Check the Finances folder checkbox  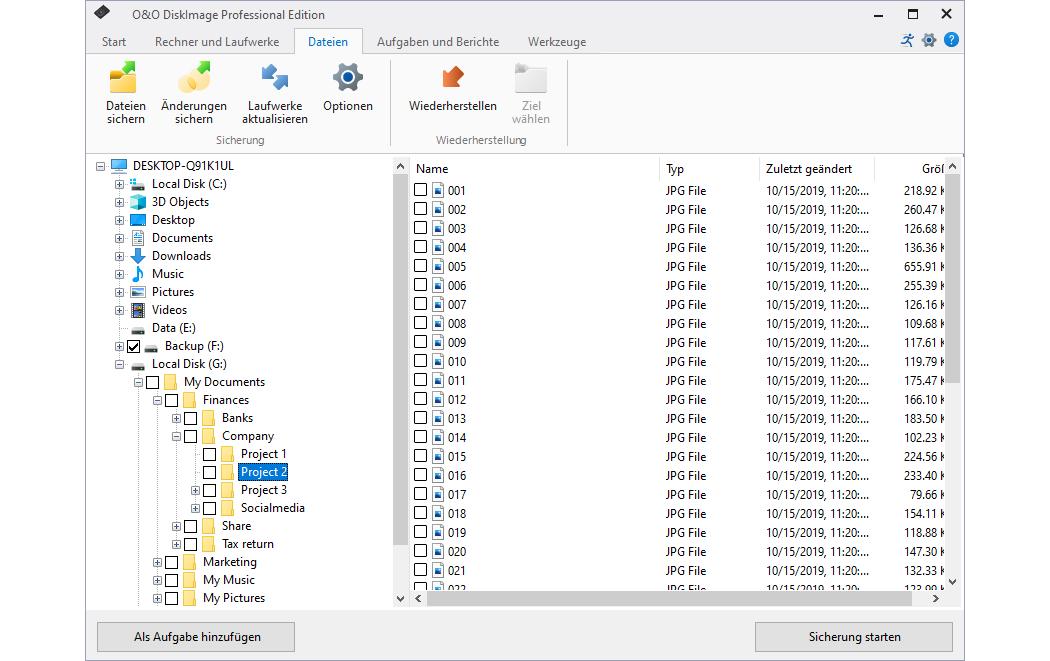pos(171,400)
